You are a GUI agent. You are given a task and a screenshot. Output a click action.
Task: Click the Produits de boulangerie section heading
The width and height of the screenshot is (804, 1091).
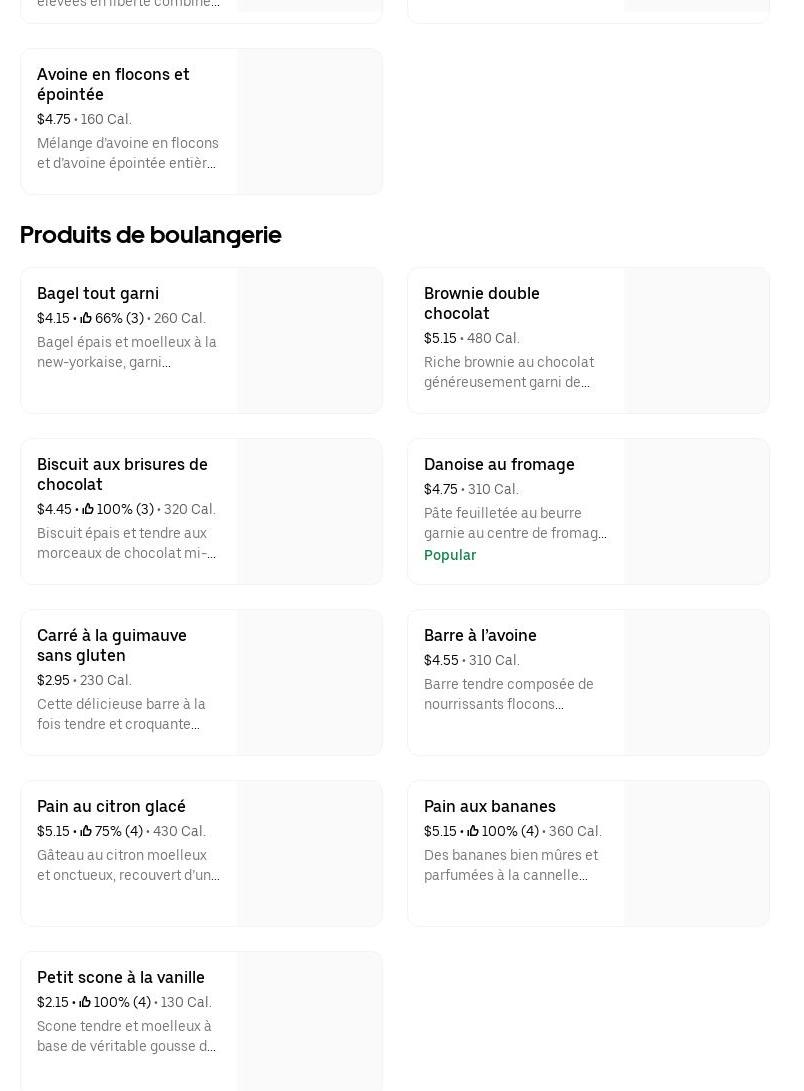tap(151, 235)
